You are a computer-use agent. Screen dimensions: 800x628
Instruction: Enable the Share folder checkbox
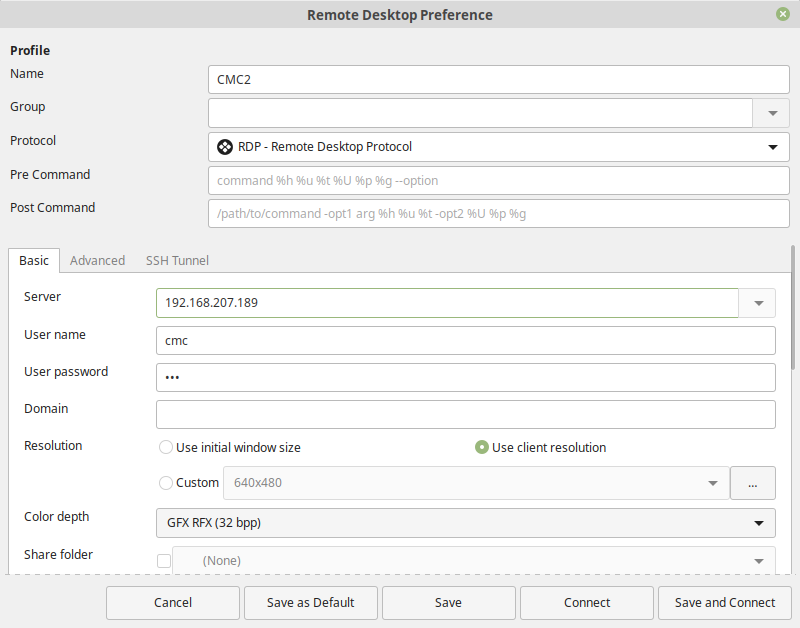pyautogui.click(x=164, y=561)
